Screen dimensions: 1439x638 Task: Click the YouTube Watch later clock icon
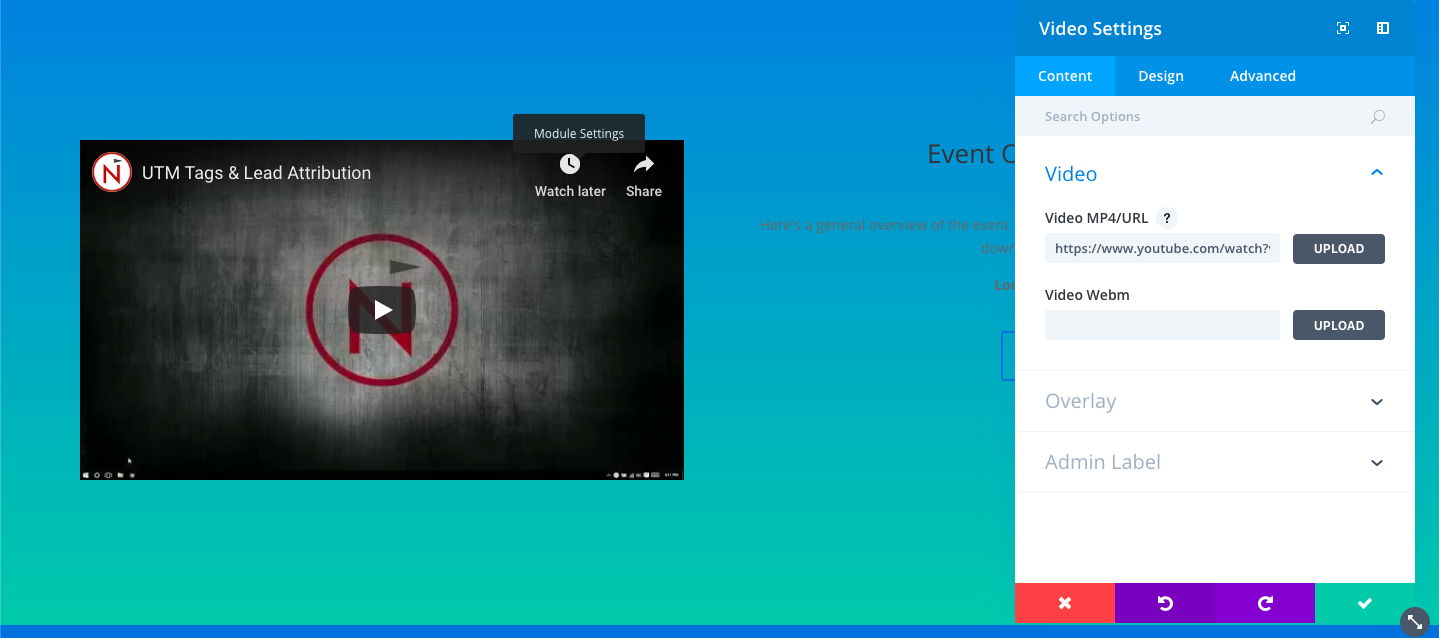tap(570, 165)
